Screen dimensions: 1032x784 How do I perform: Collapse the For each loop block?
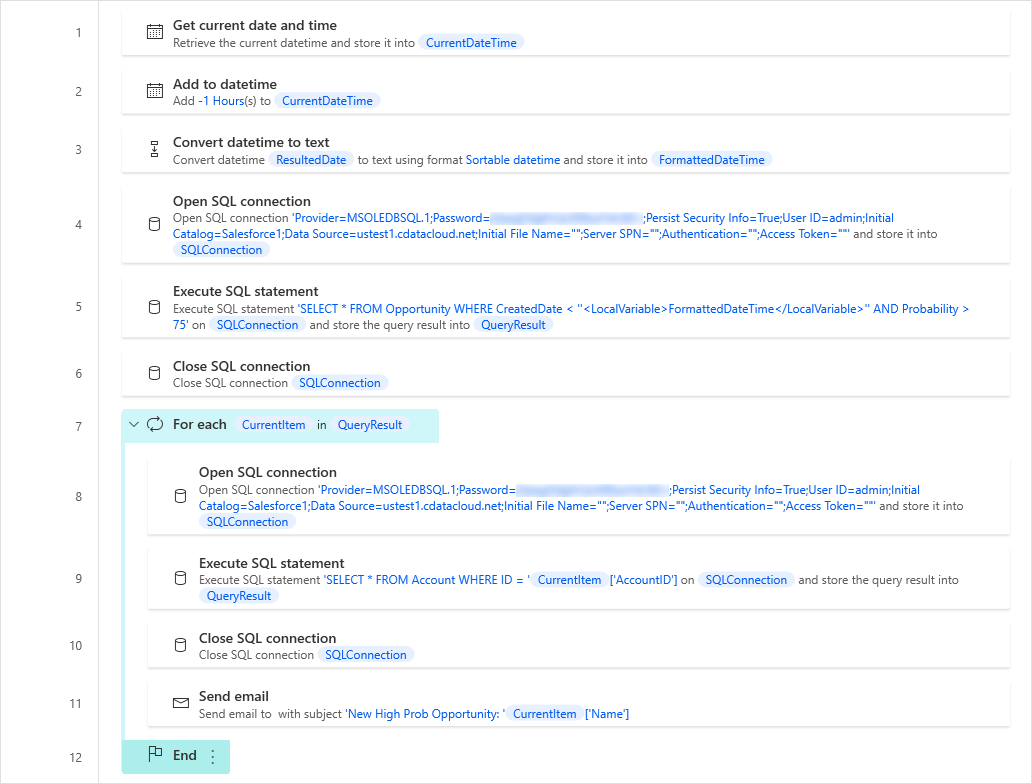point(134,425)
